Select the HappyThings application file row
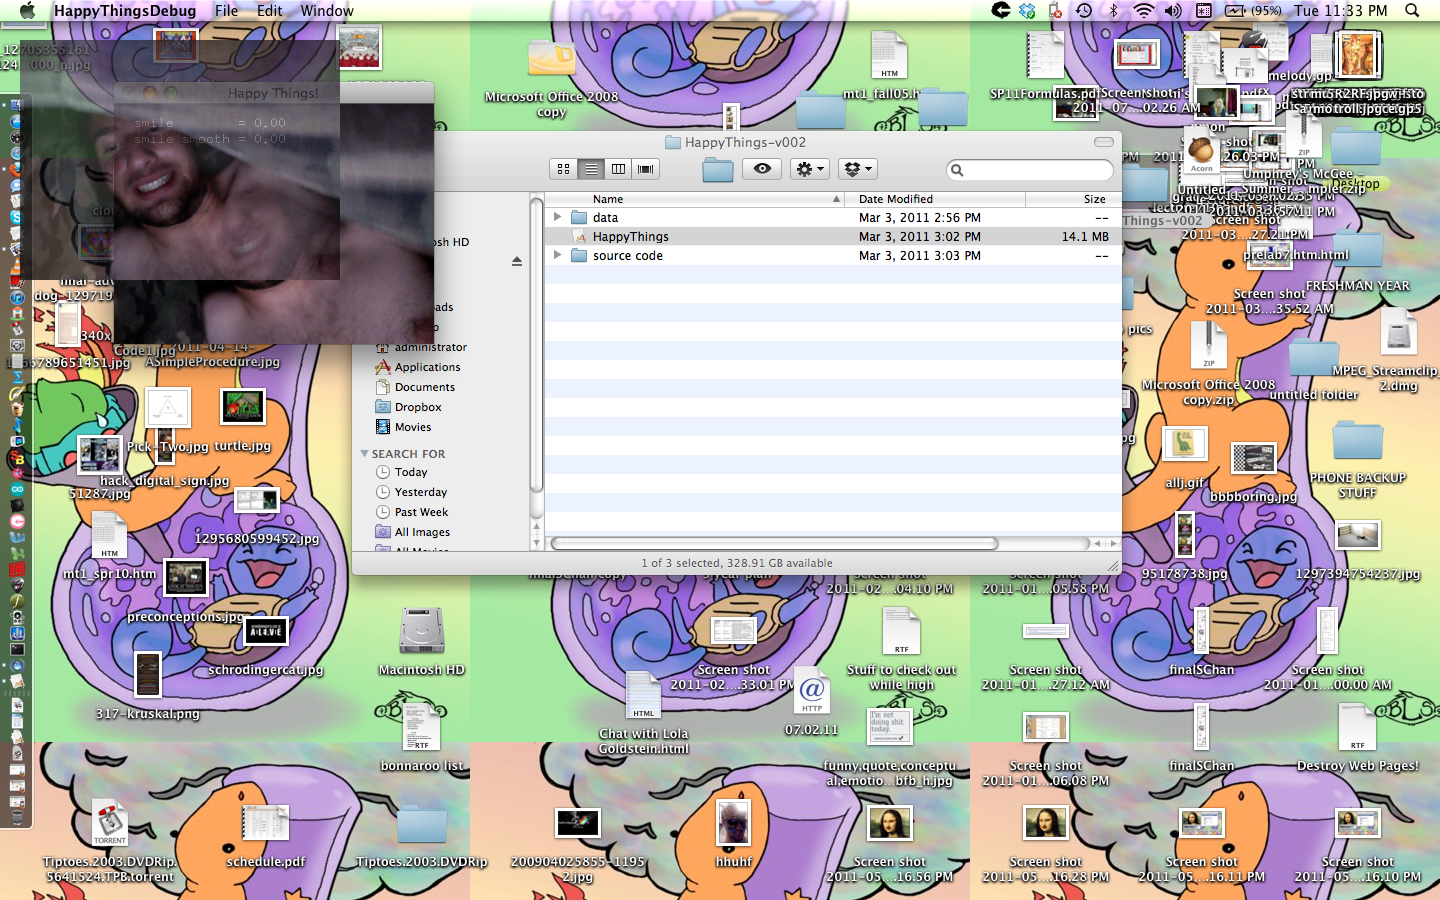The height and width of the screenshot is (900, 1440). coord(833,237)
